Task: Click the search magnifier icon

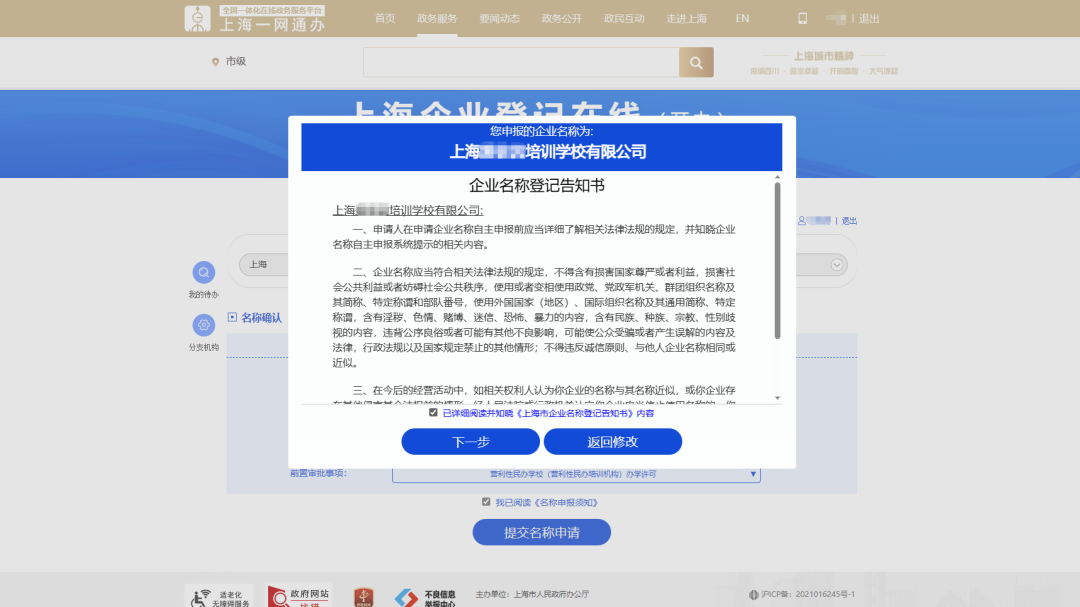Action: coord(696,62)
